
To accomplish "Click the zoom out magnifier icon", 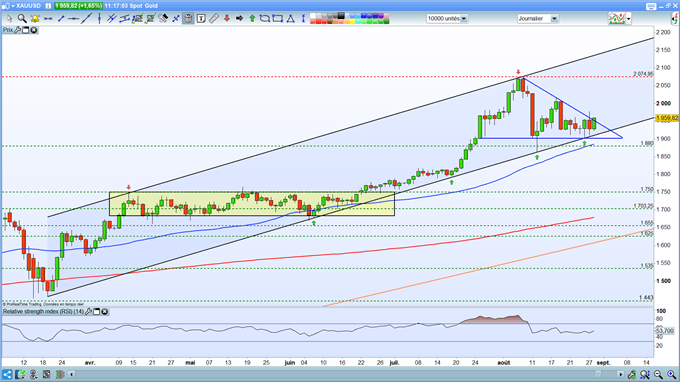I will pyautogui.click(x=658, y=374).
